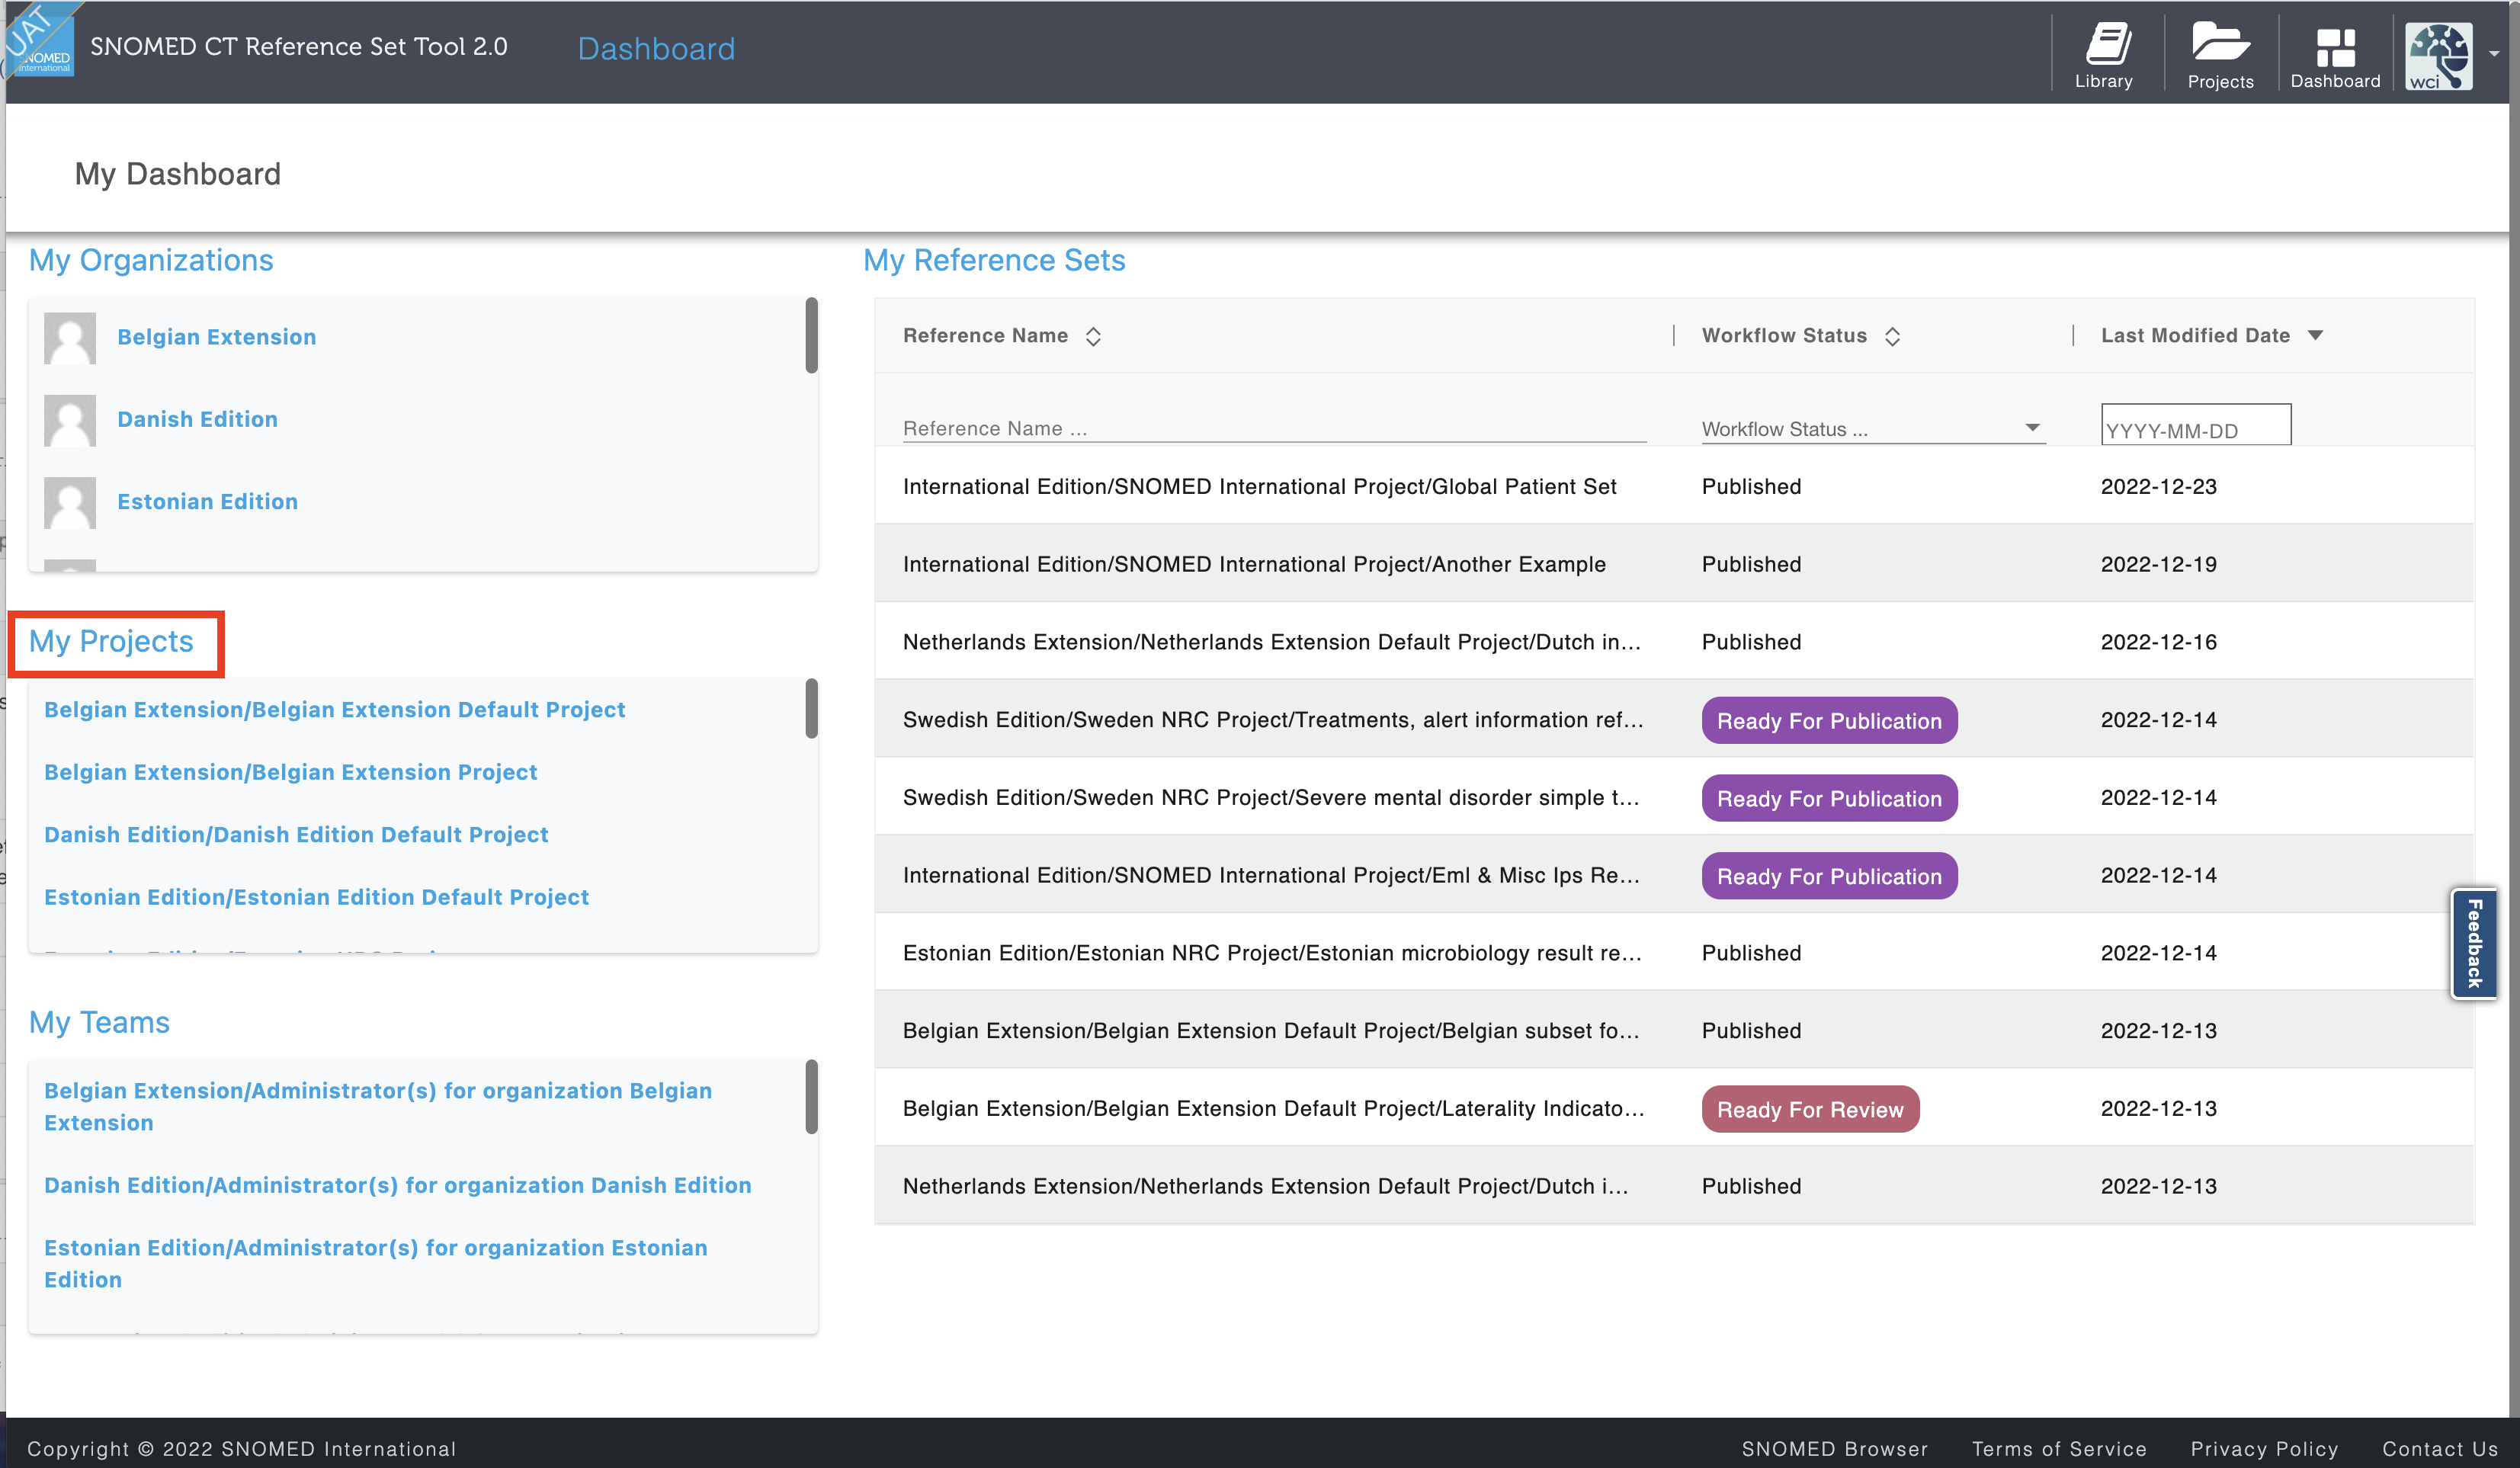The image size is (2520, 1468).
Task: Click the My Teams list scrollbar
Action: coord(811,1097)
